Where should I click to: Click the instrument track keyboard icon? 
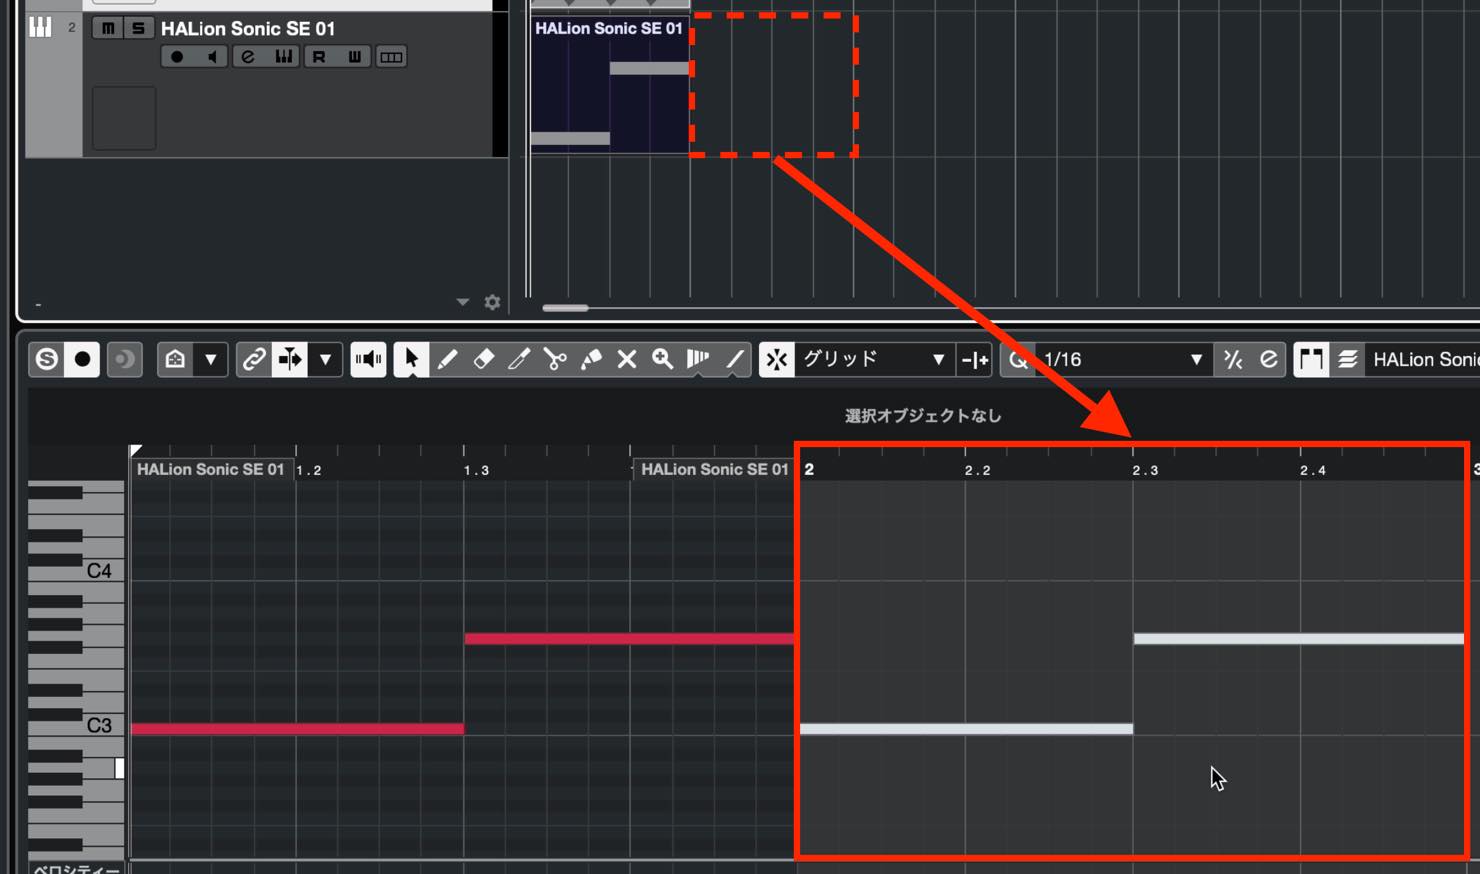(40, 27)
